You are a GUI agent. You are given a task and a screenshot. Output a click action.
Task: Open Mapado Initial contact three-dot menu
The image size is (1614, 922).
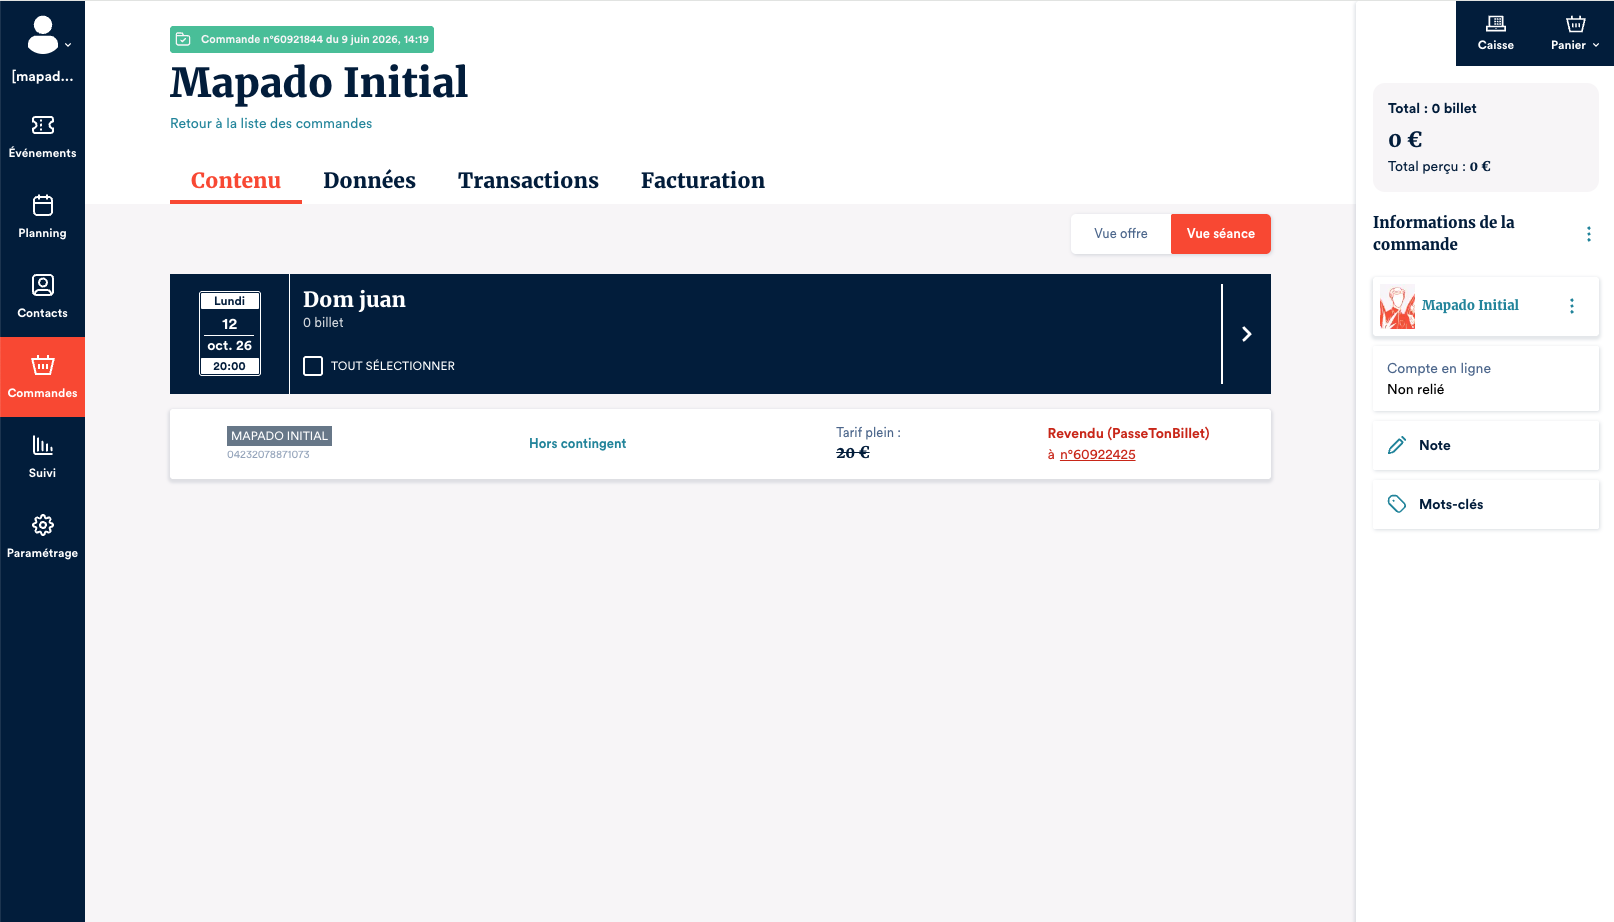click(x=1572, y=306)
